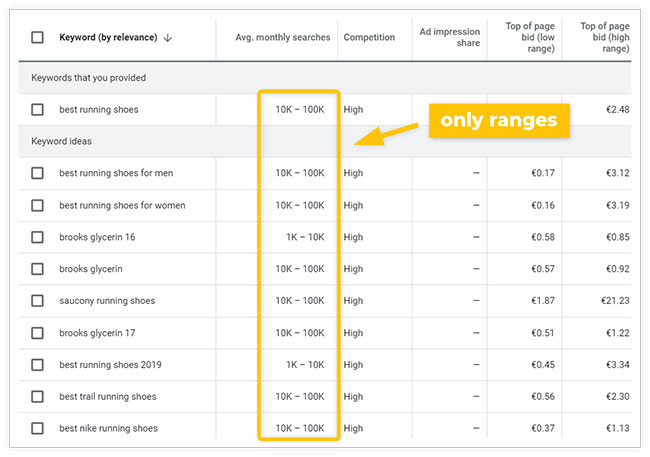650x457 pixels.
Task: Click the keyword text brooks glycerin 17
Action: (97, 333)
